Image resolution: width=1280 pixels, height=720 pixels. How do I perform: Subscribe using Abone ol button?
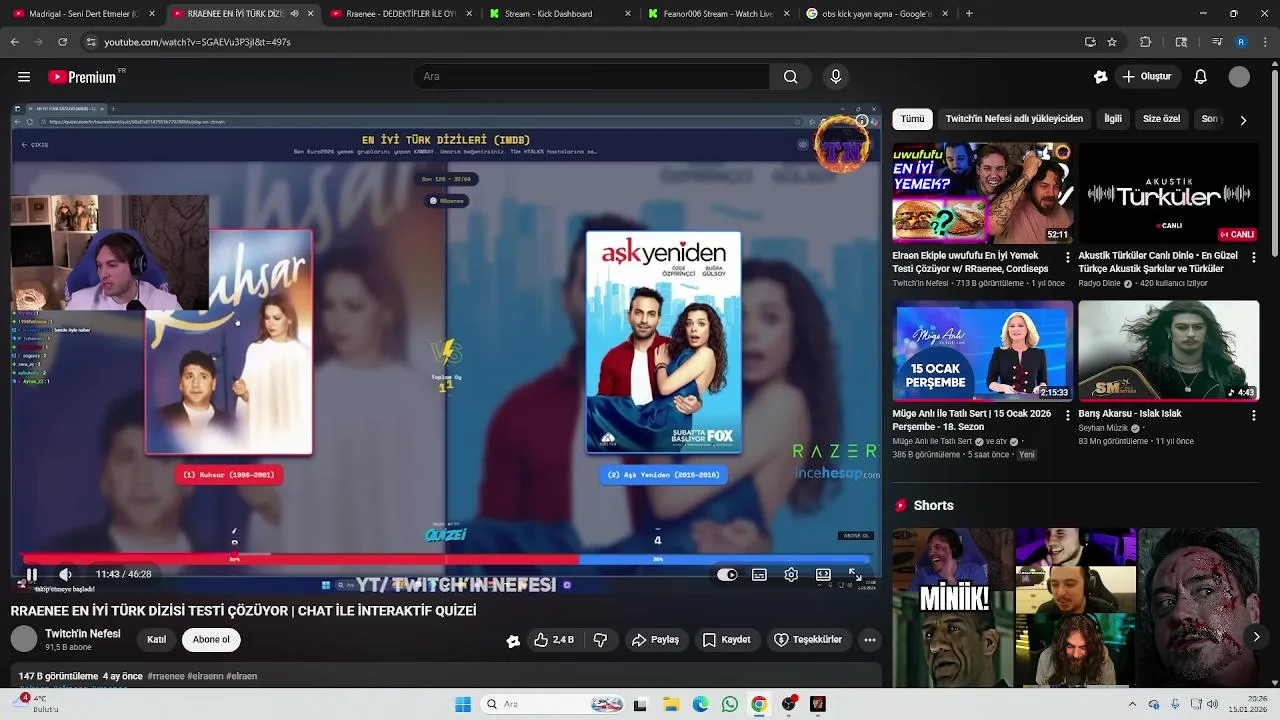(x=211, y=640)
